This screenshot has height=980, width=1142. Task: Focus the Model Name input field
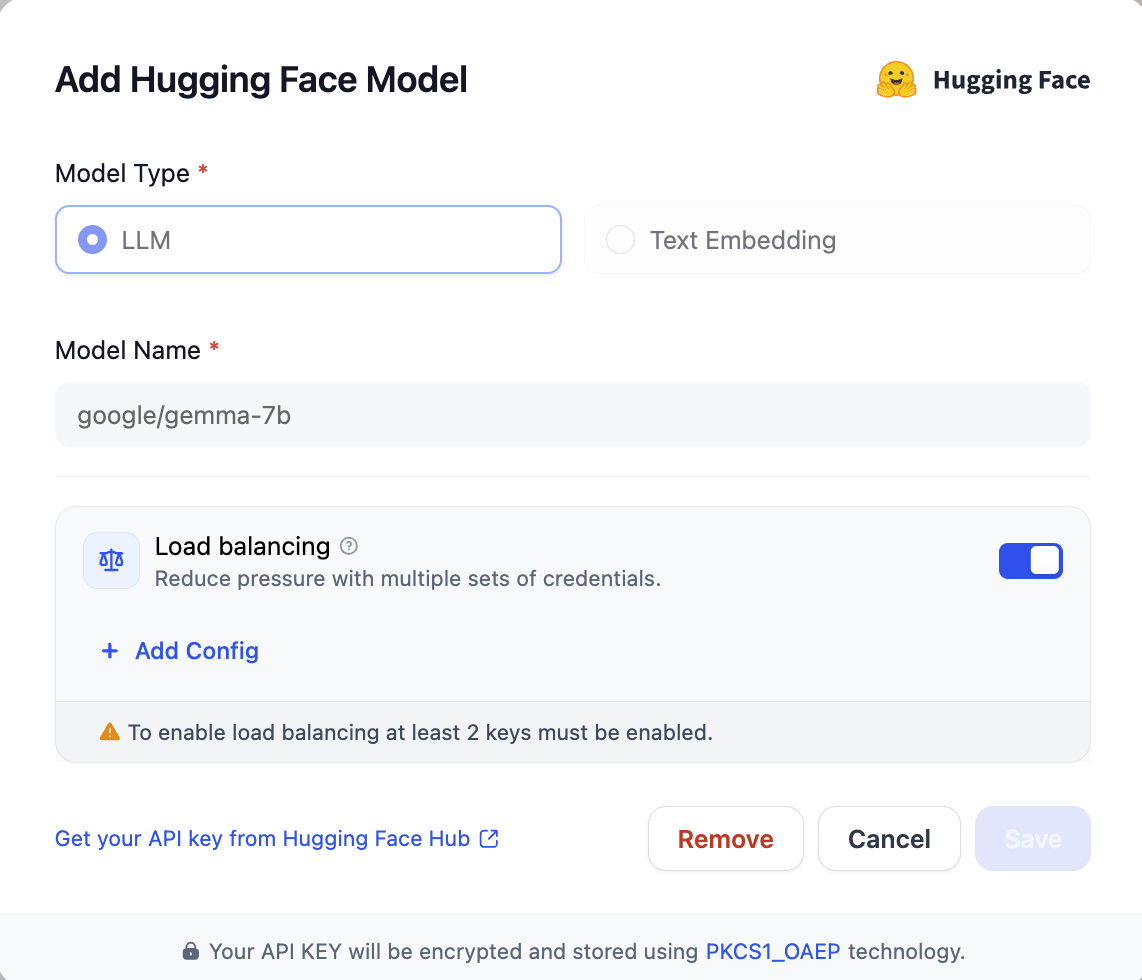point(572,414)
